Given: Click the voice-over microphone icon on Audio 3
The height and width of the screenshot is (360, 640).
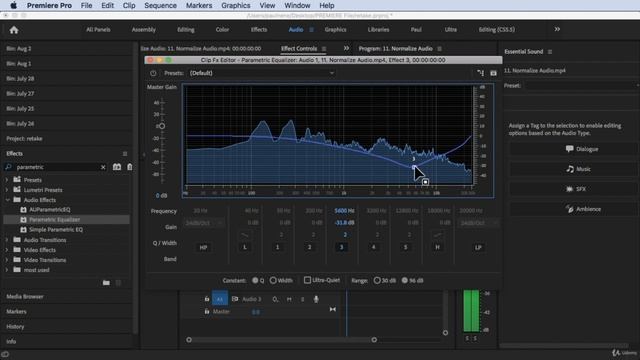Looking at the screenshot, I should coord(316,299).
